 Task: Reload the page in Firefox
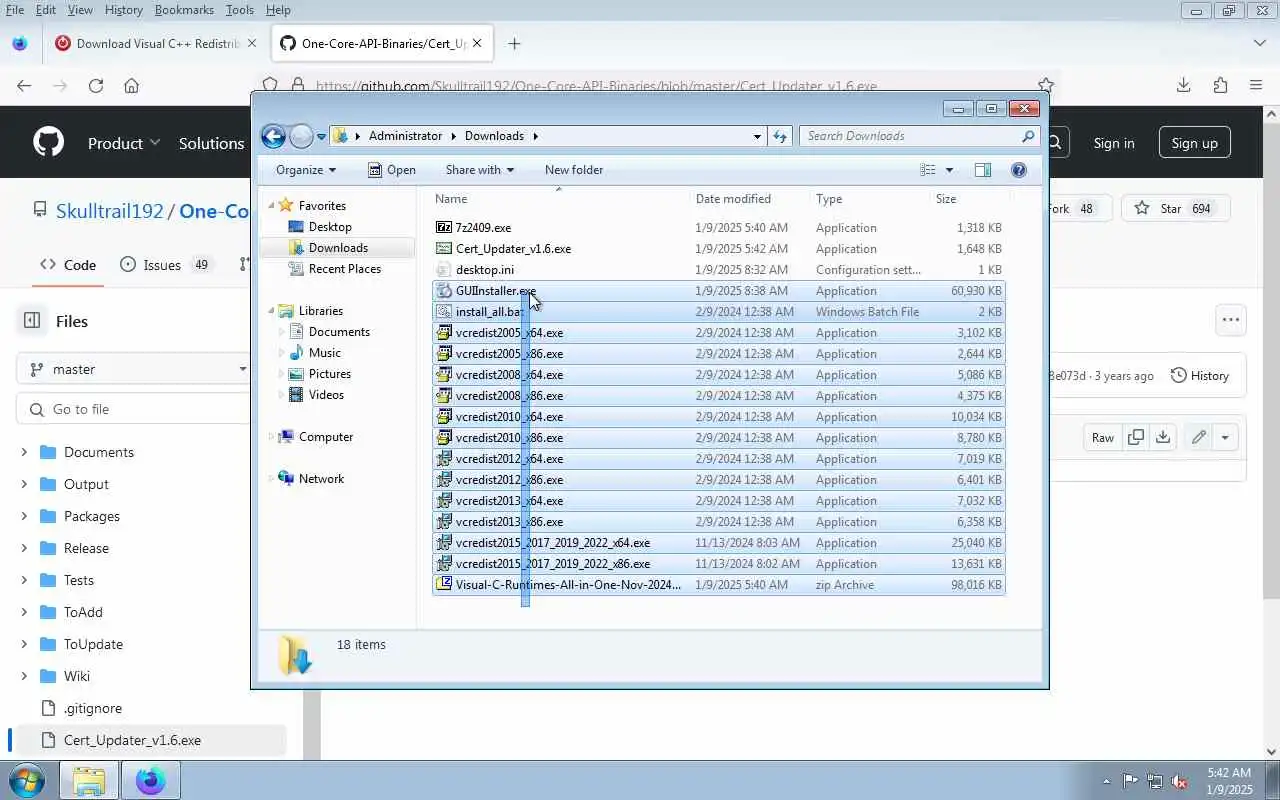pos(96,85)
